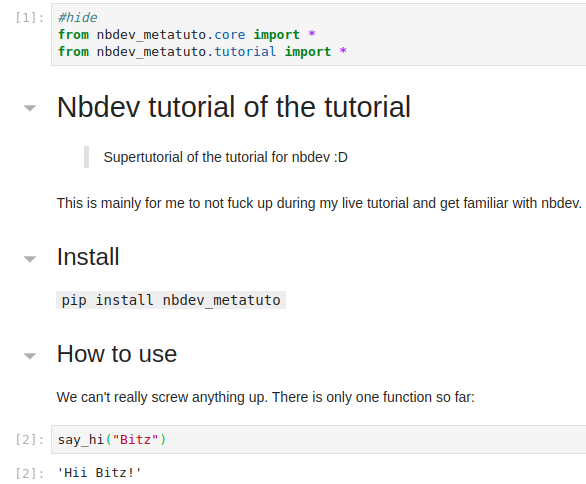Click inside the first code cell imports
Viewport: 586px width, 484px height.
318,35
